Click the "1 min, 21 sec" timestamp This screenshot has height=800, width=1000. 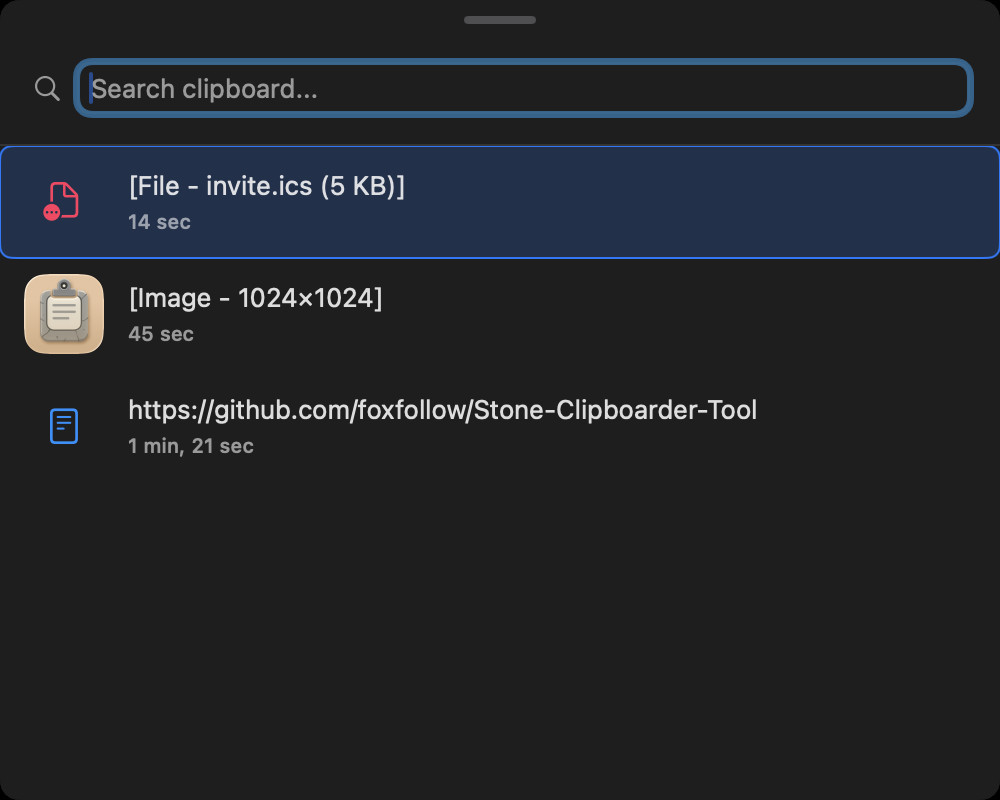point(191,446)
